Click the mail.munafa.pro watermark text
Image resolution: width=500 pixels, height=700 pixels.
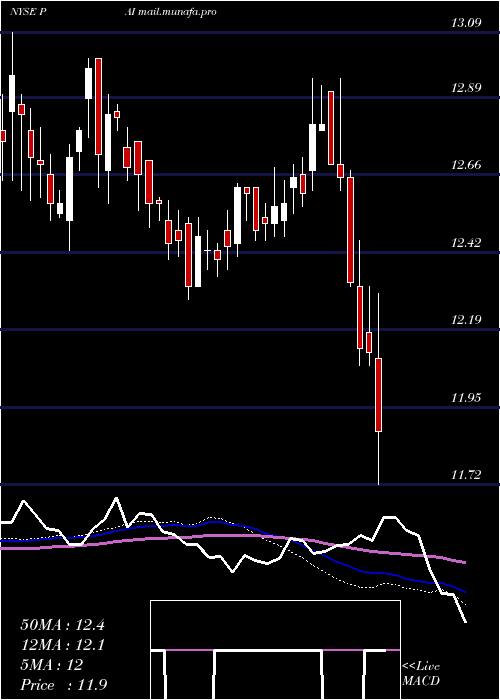pyautogui.click(x=177, y=12)
